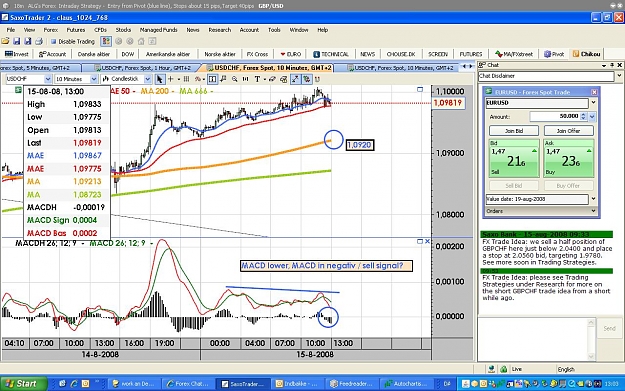The height and width of the screenshot is (391, 625).
Task: Switch to the Danske aktier workspace tab
Action: click(x=94, y=54)
